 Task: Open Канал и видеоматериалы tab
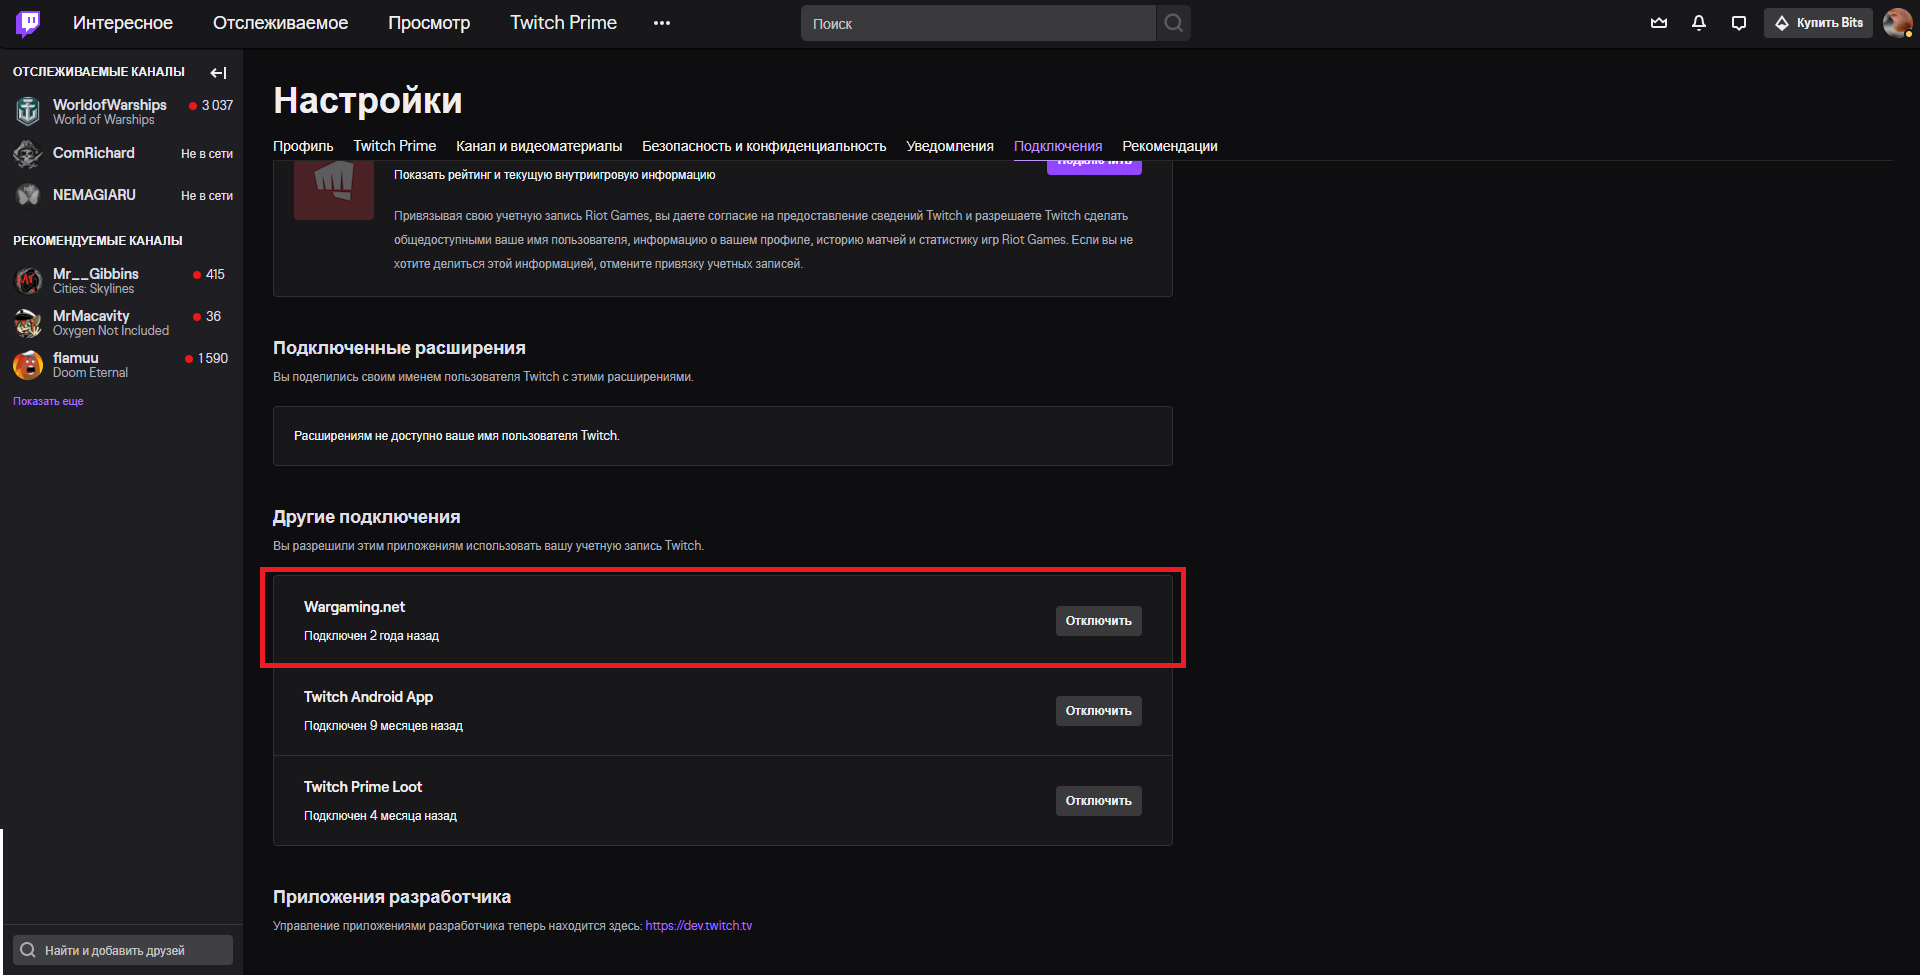539,146
